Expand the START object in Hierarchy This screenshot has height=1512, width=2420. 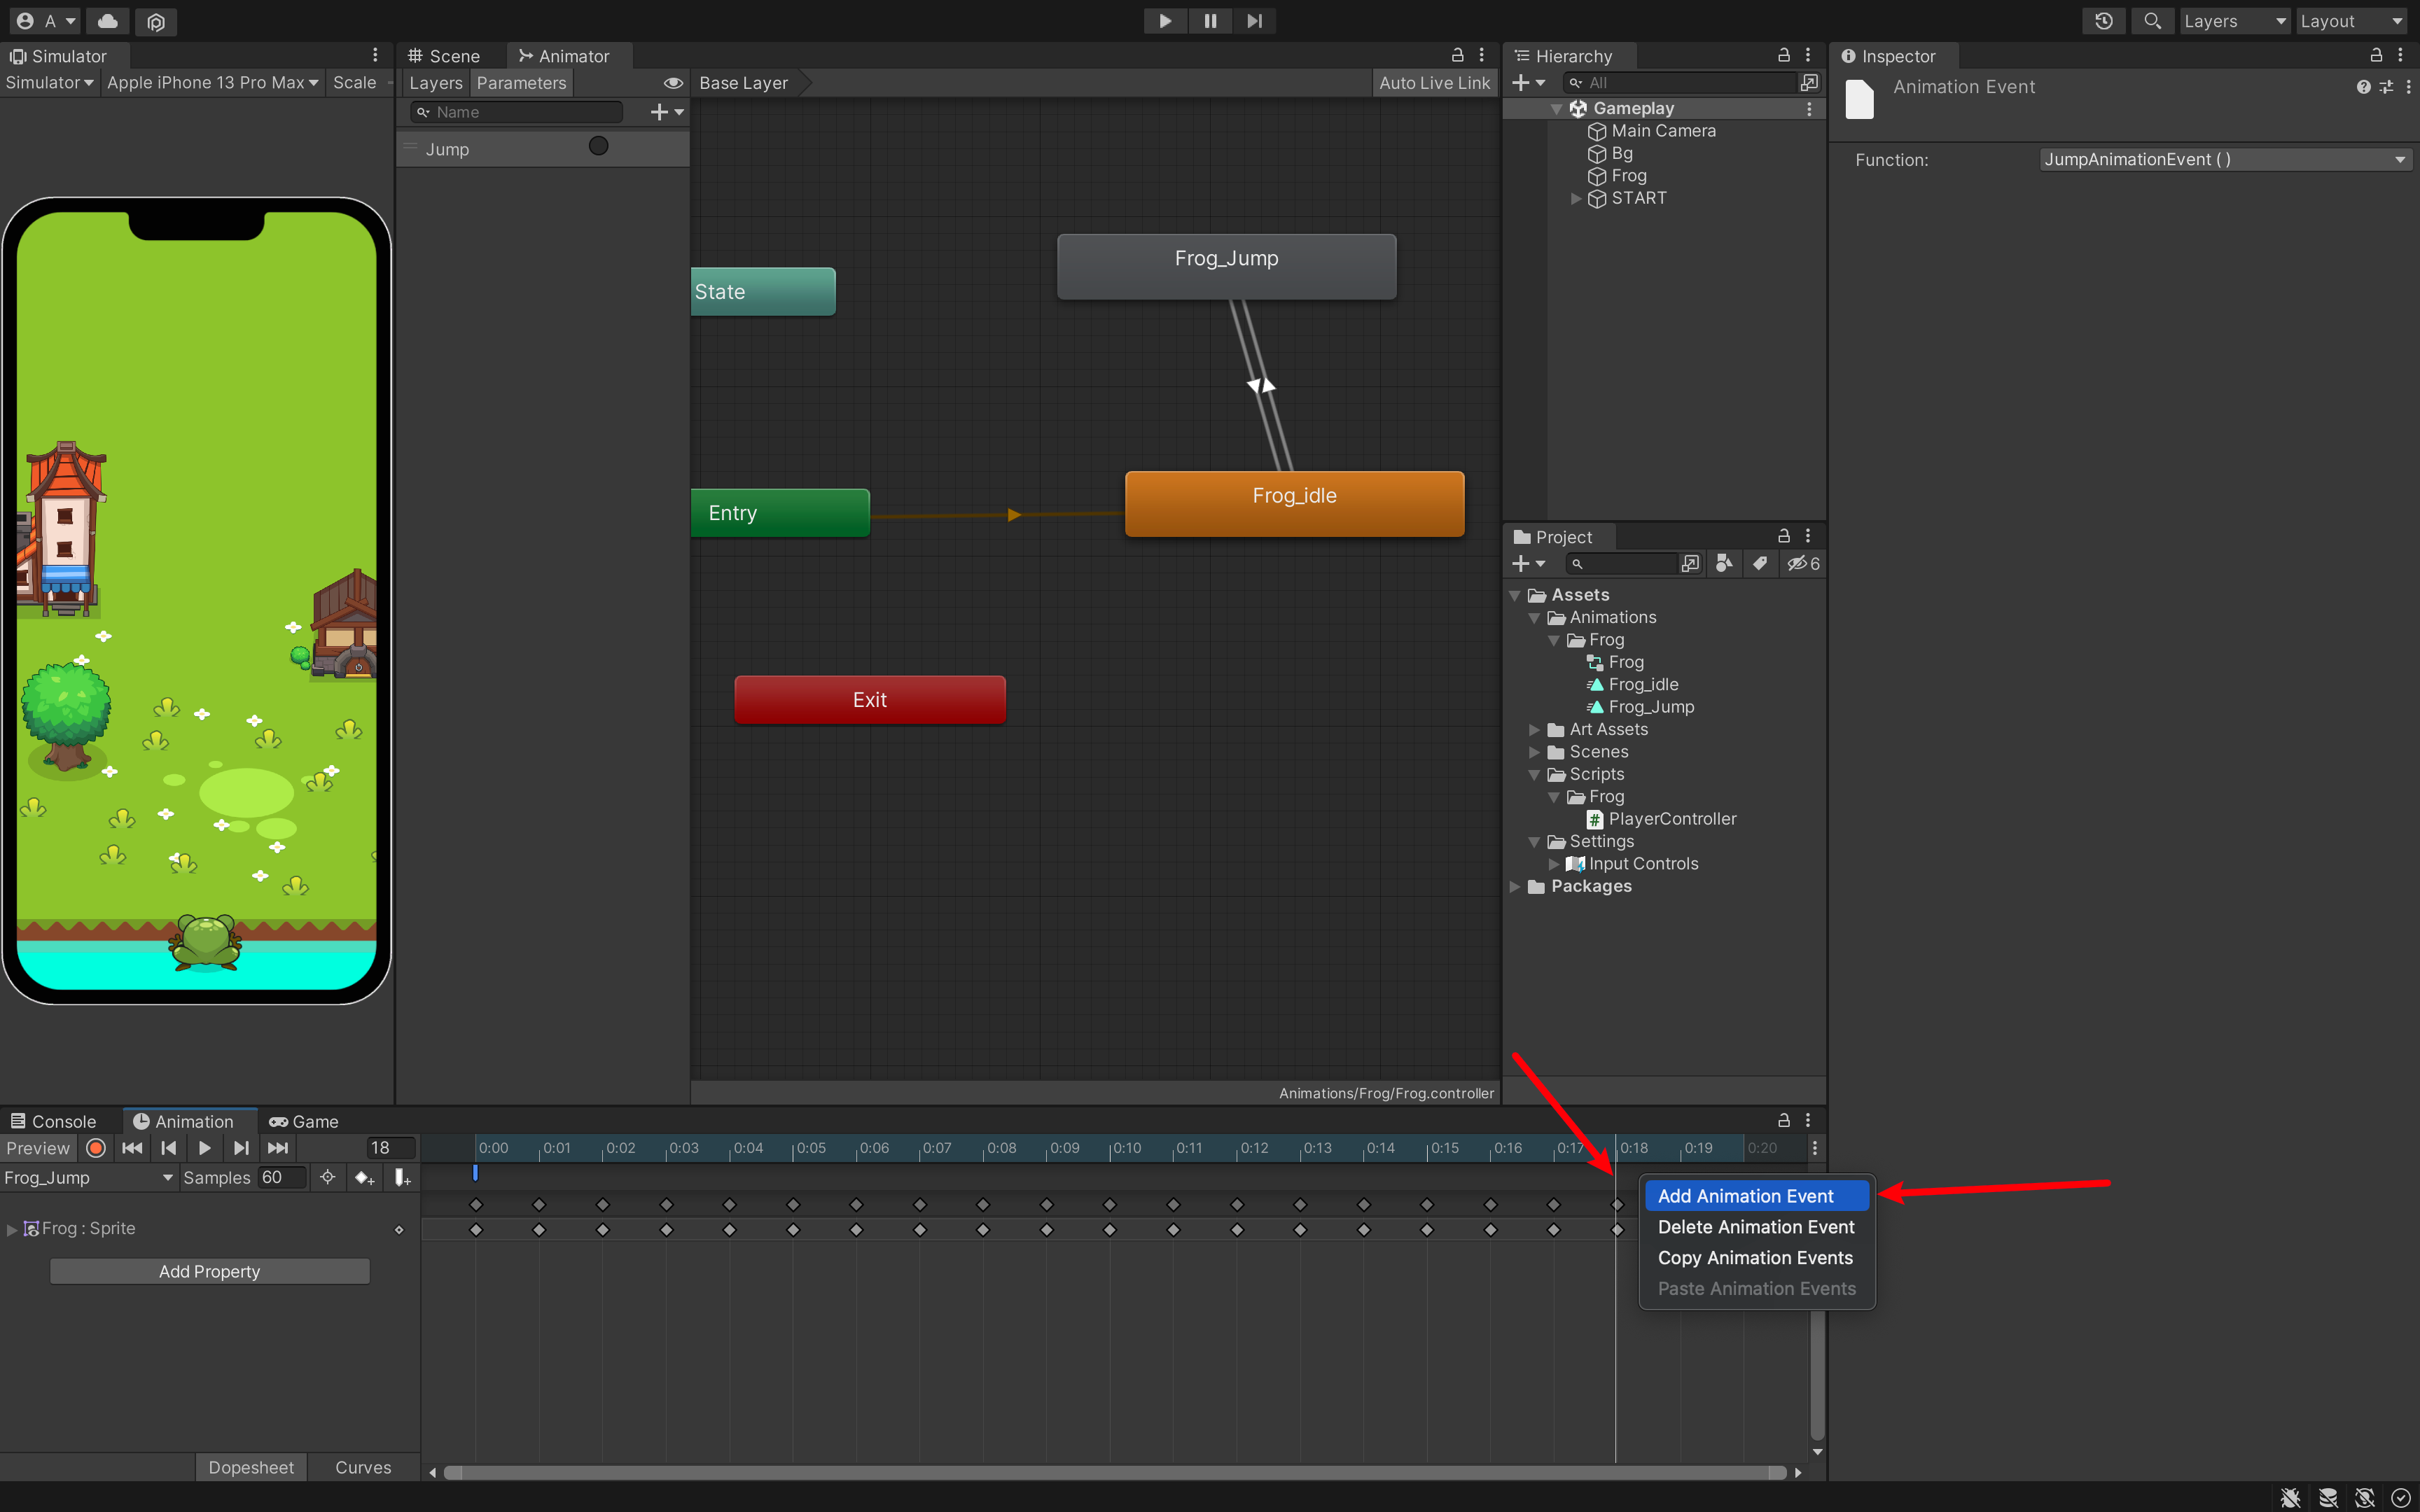coord(1576,198)
